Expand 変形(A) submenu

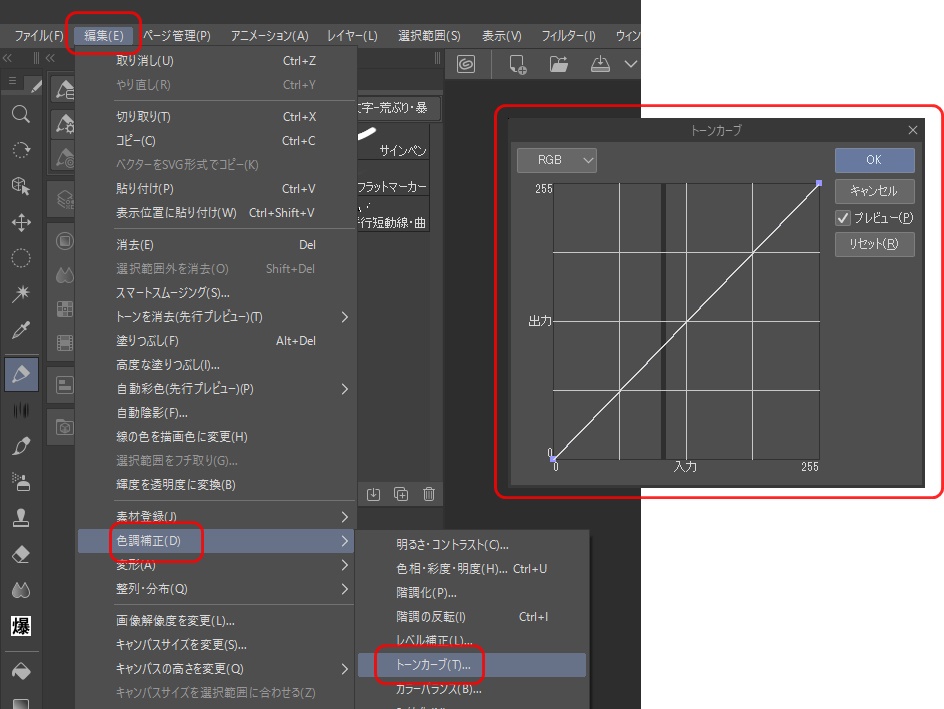(x=345, y=565)
